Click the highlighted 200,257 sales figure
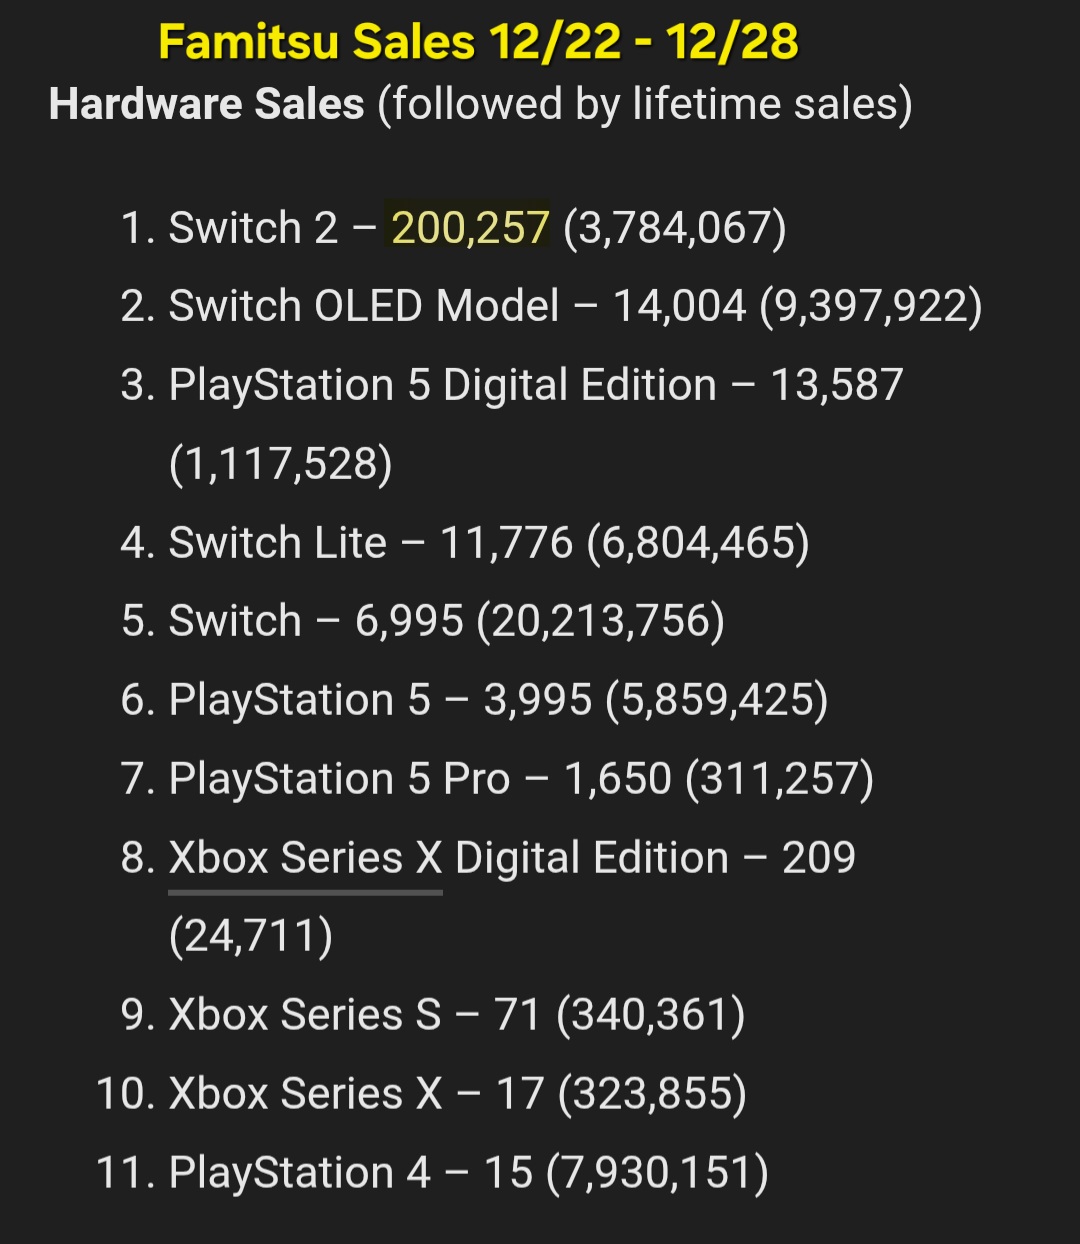Screen dimensions: 1080x1244 point(470,228)
